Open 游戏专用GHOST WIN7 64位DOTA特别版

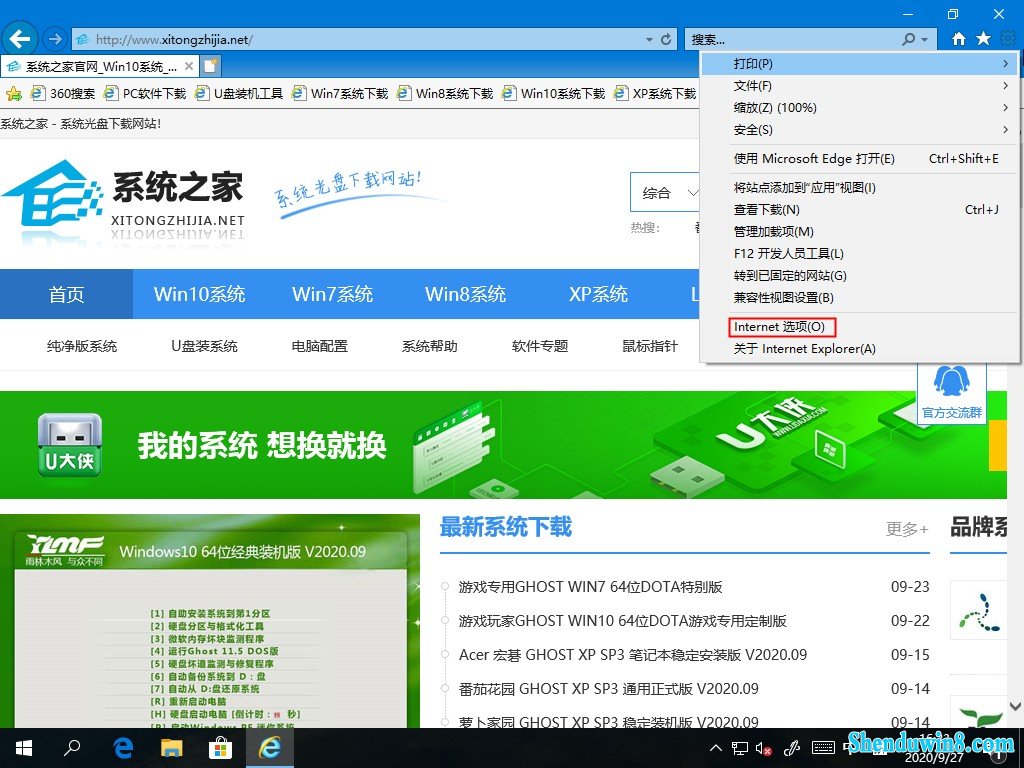tap(590, 587)
